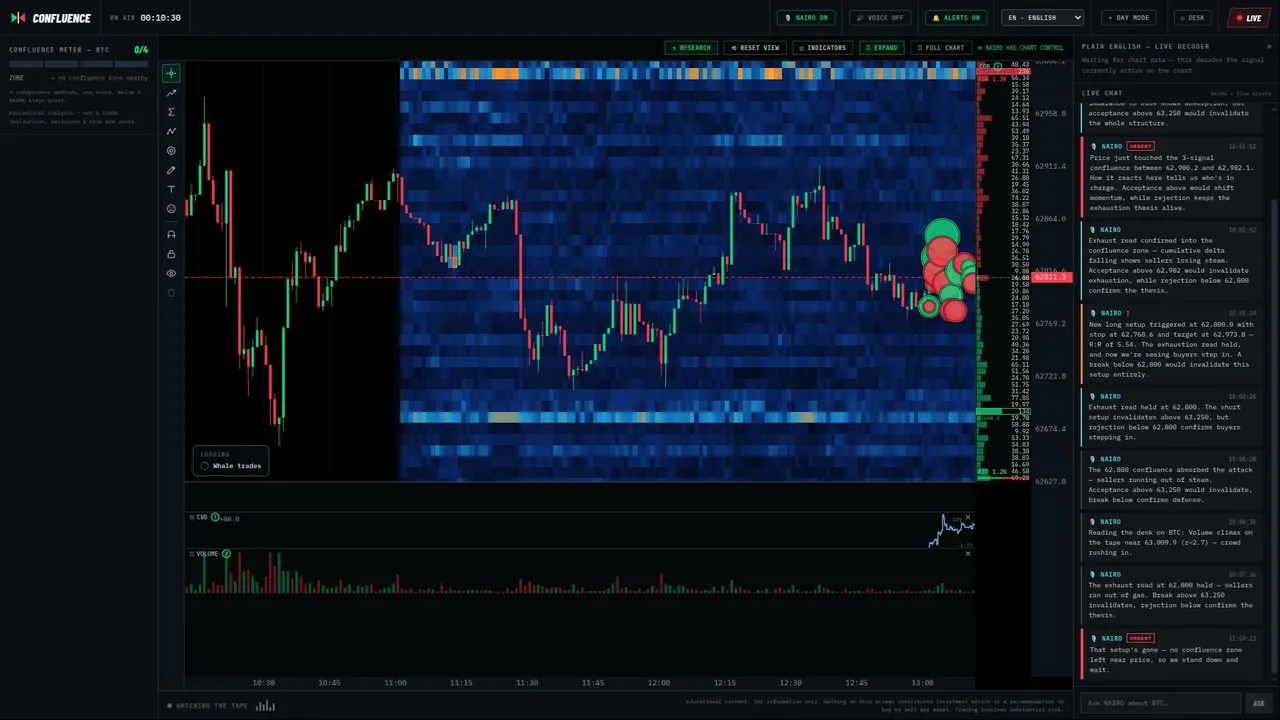The width and height of the screenshot is (1280, 720).
Task: Click the PLAIN ENGLISH – LIVE DECODER header
Action: (x=1145, y=47)
